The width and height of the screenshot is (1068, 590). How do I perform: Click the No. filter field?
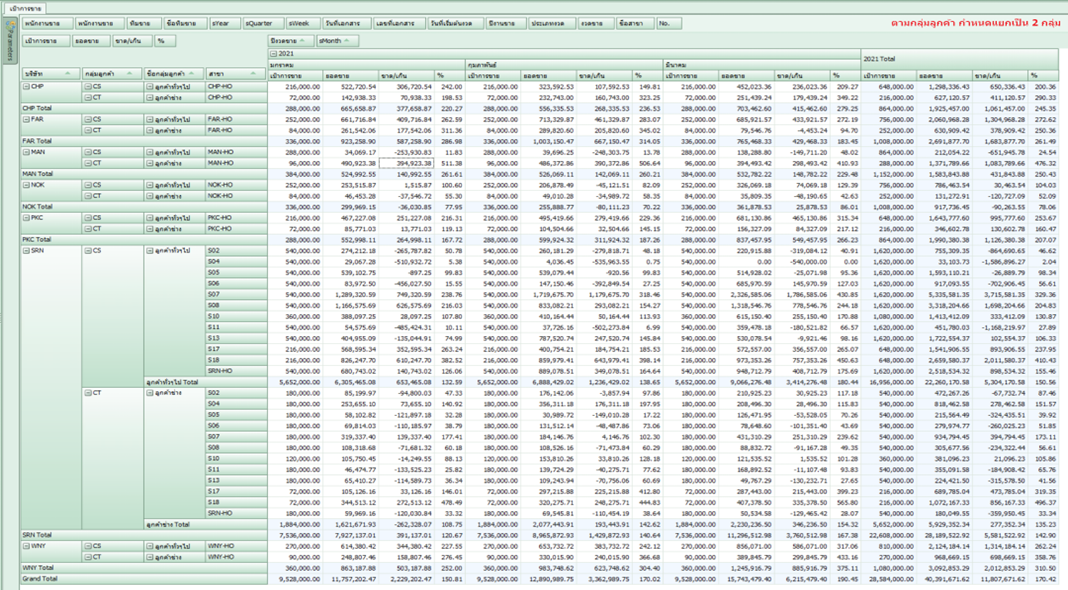click(665, 23)
